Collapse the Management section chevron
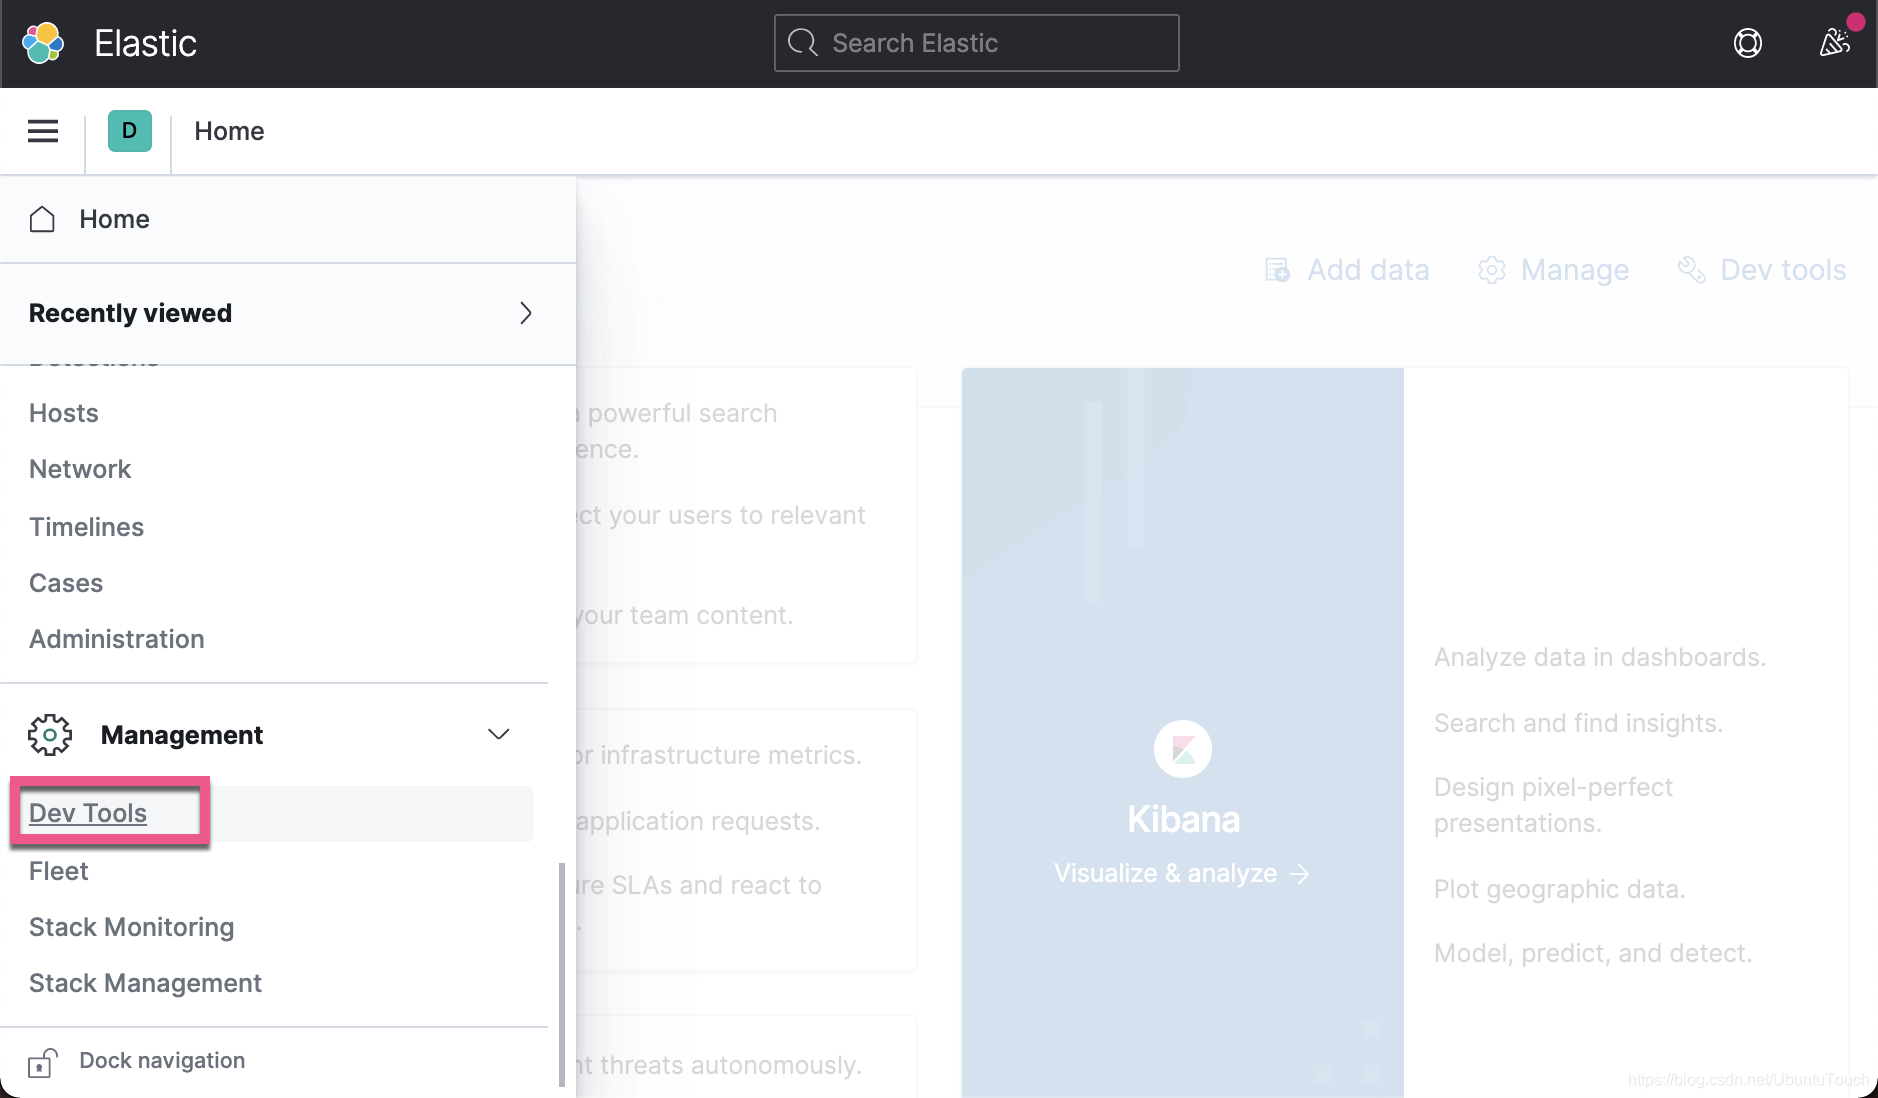Viewport: 1878px width, 1098px height. tap(499, 734)
